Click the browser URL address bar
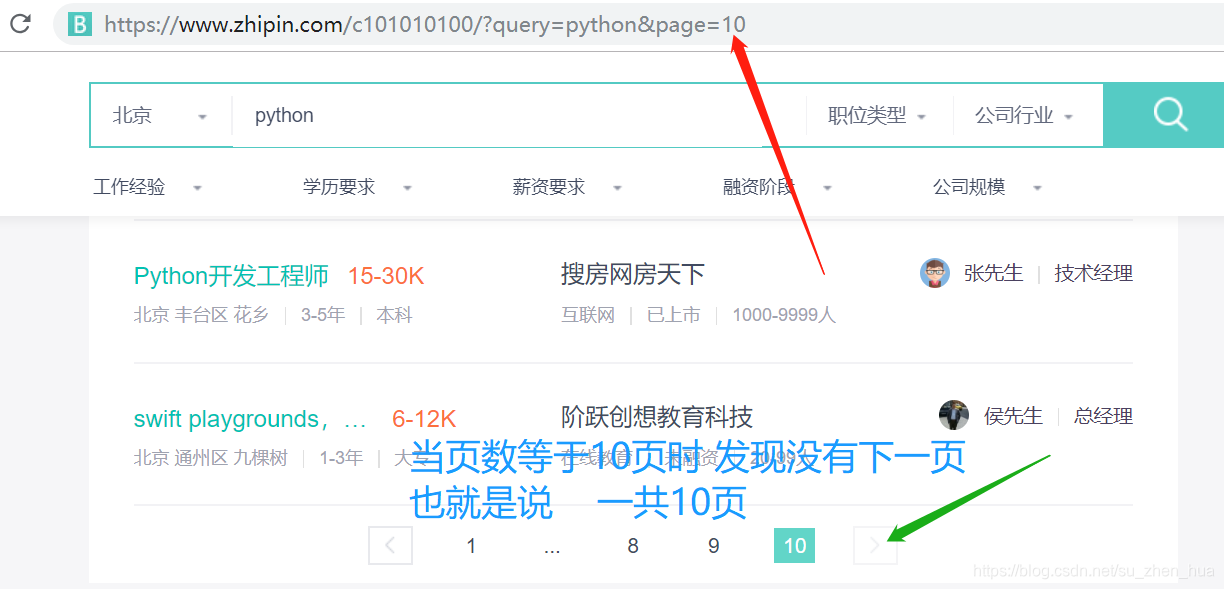Screen dimensions: 1224x589 (x=640, y=25)
